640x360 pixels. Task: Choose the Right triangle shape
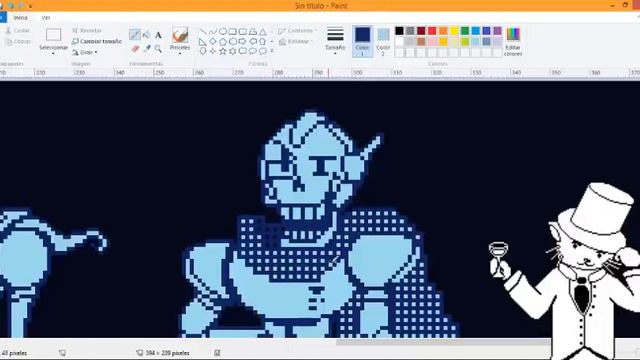point(203,42)
